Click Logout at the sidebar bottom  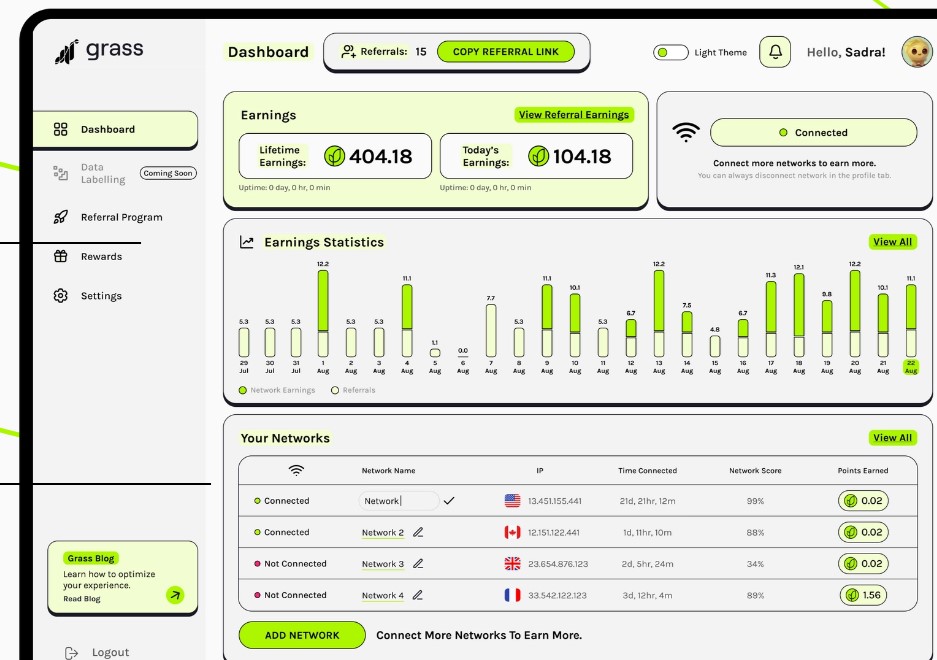110,652
